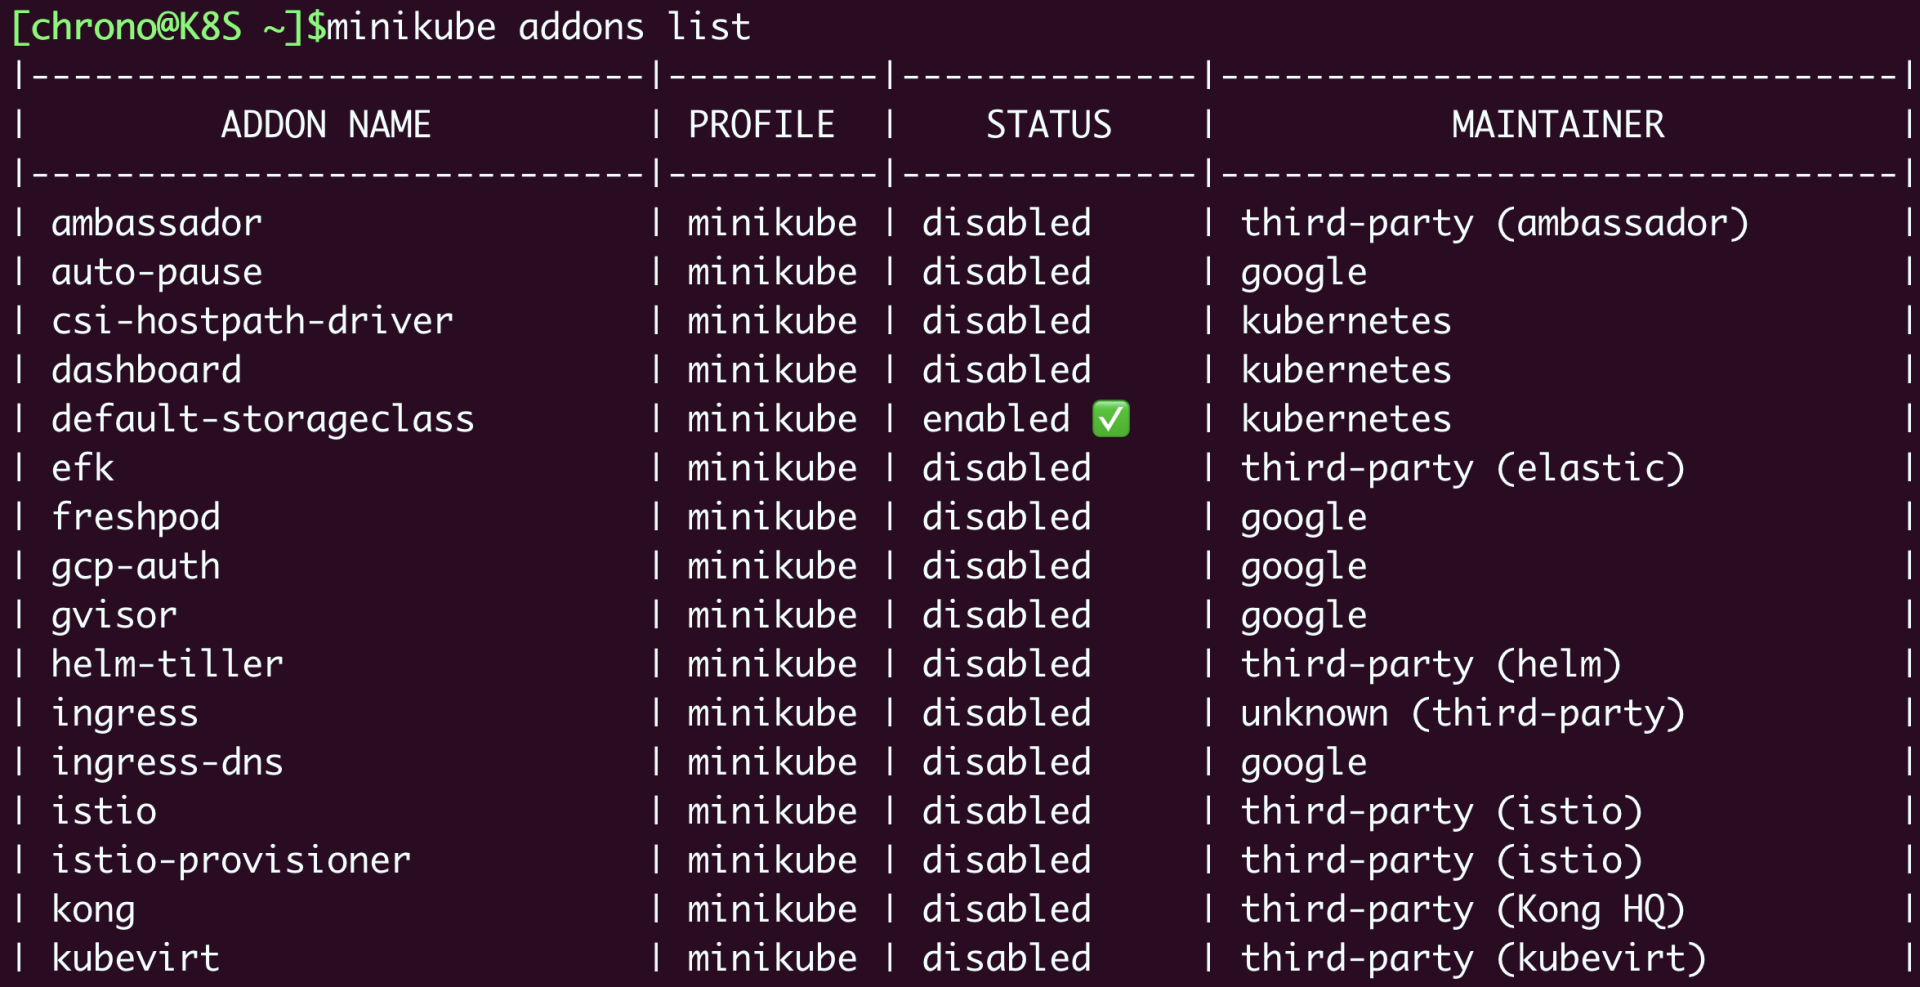Click maintainer 'third-party (Kong HQ)'
This screenshot has height=987, width=1920.
1462,909
